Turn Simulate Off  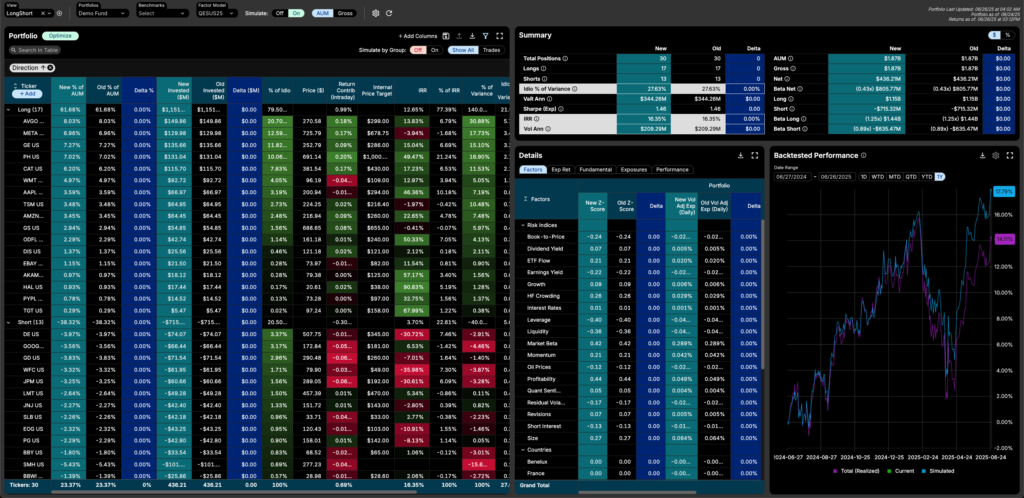click(x=279, y=13)
